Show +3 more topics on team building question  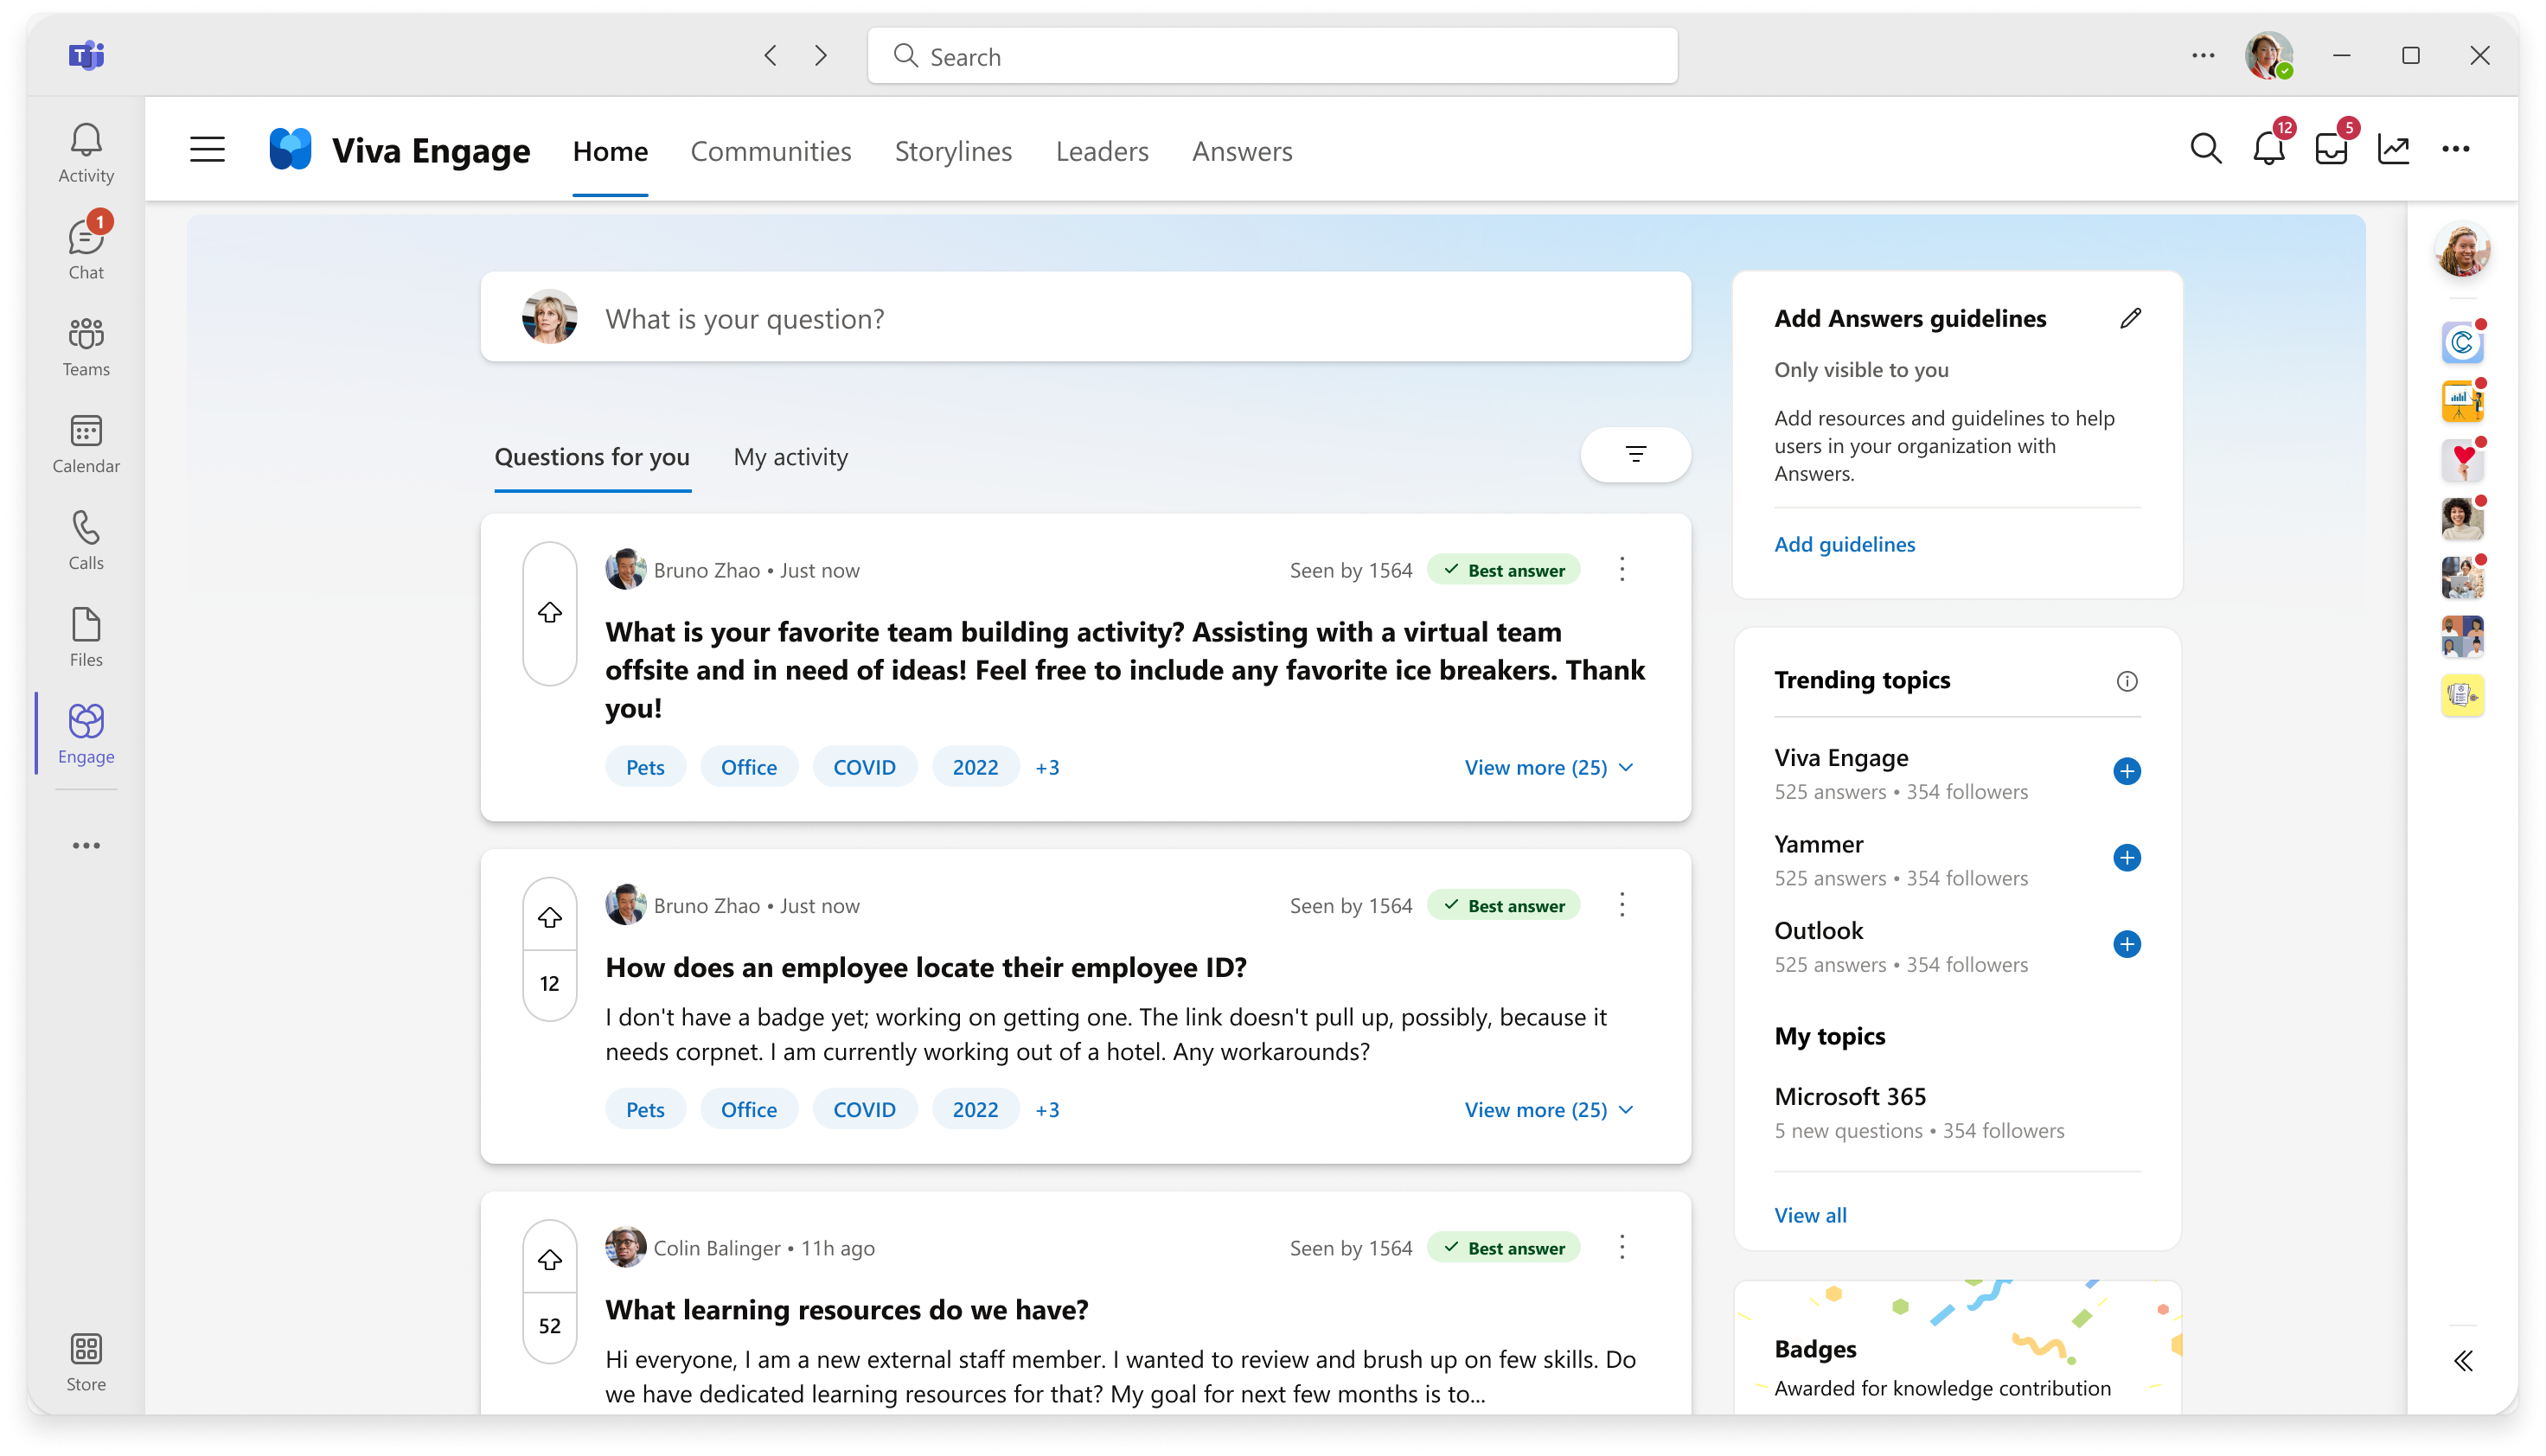(1047, 767)
